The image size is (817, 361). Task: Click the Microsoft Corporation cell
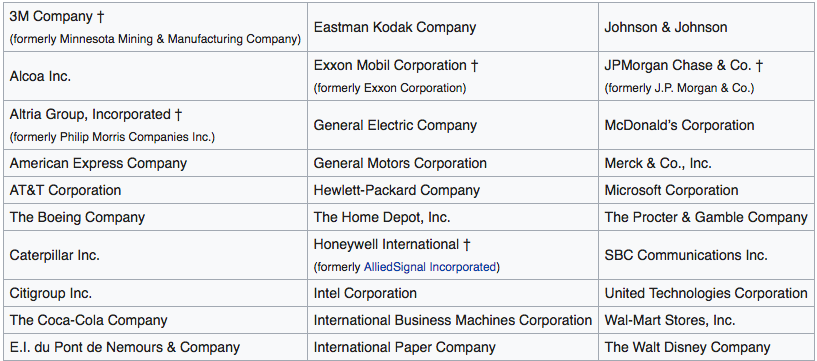(707, 190)
